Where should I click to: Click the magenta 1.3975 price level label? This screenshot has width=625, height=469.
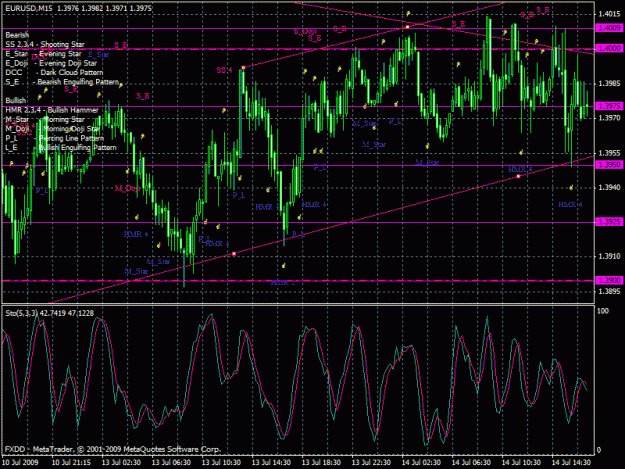(x=609, y=106)
